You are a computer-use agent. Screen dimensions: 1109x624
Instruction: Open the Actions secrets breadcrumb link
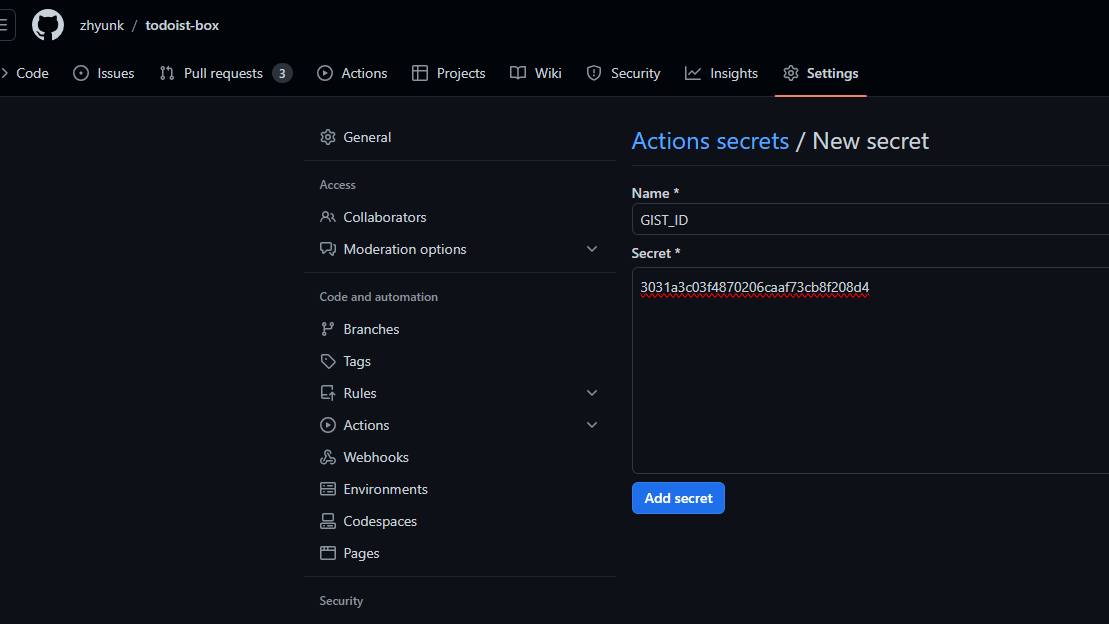[710, 141]
